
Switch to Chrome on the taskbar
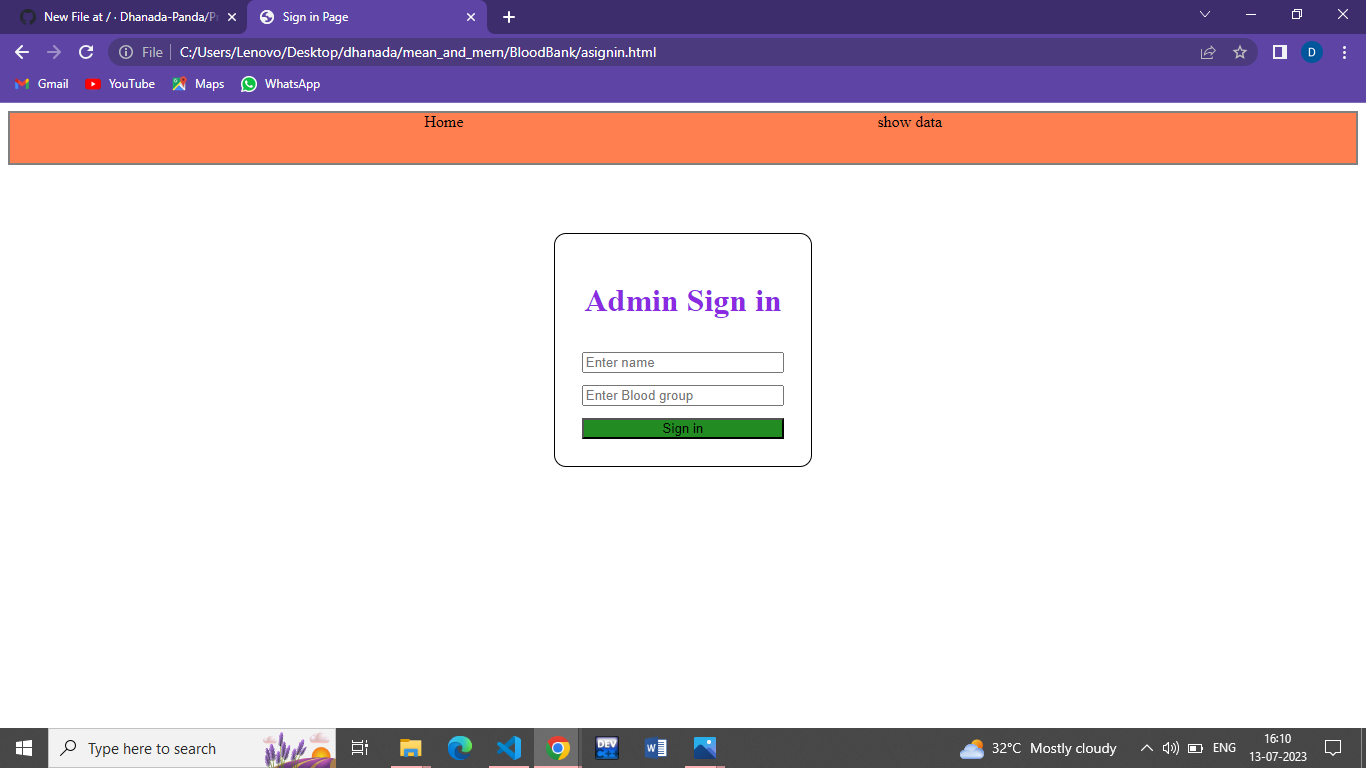(x=558, y=748)
